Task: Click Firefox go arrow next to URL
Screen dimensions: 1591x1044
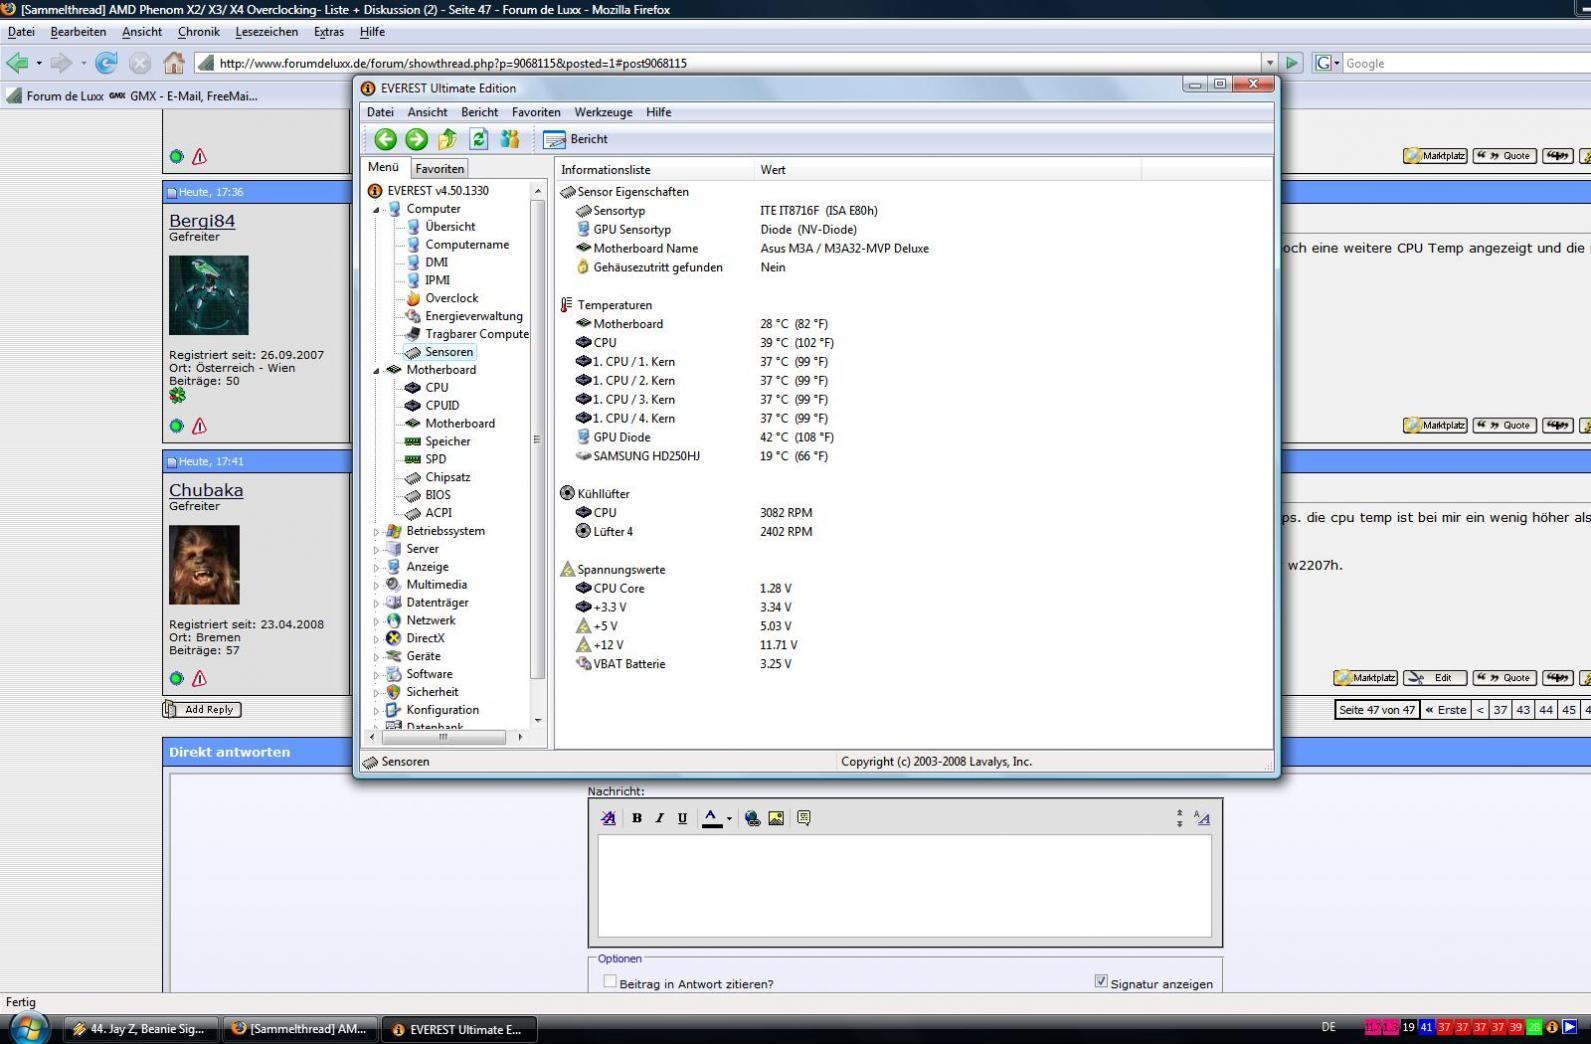Action: pyautogui.click(x=1291, y=63)
